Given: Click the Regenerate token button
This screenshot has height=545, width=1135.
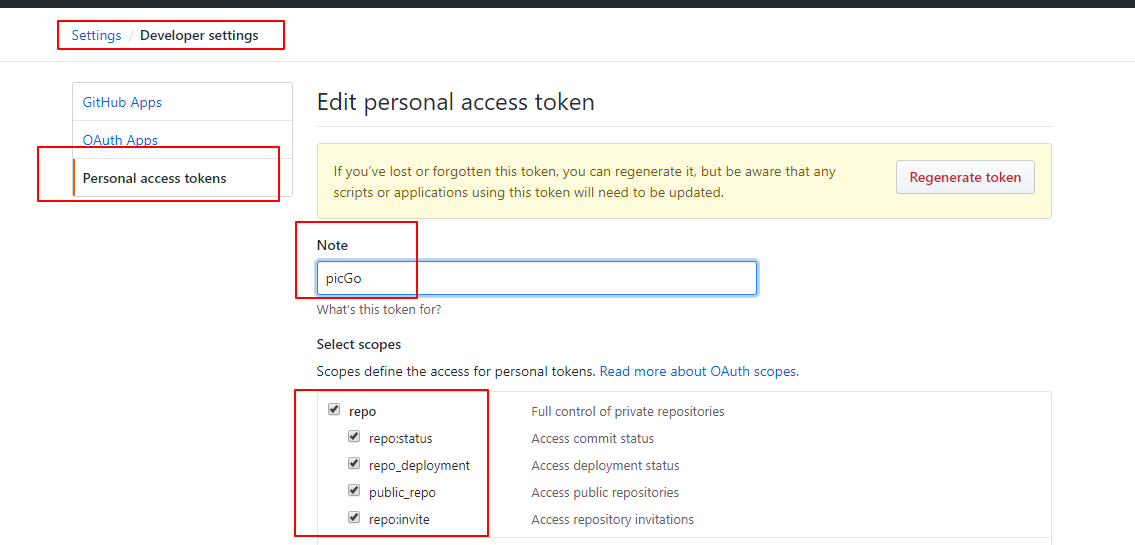Looking at the screenshot, I should [965, 177].
